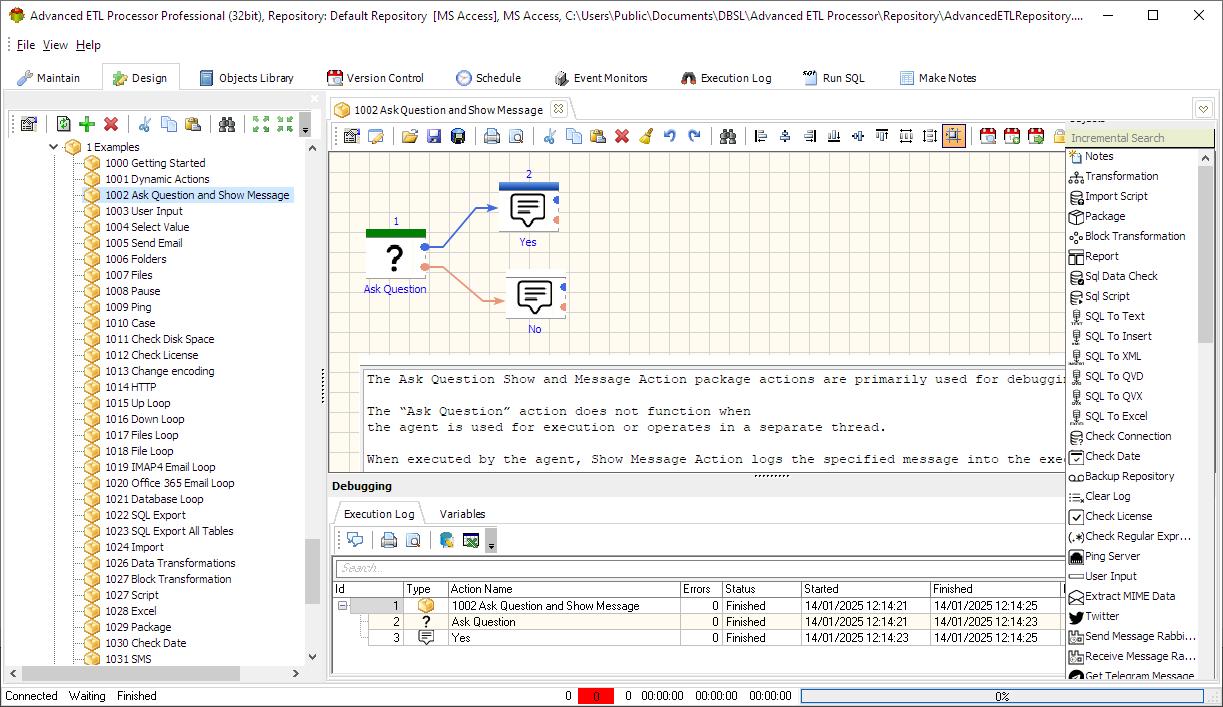Click the Sql Script object in the palette

point(1107,296)
